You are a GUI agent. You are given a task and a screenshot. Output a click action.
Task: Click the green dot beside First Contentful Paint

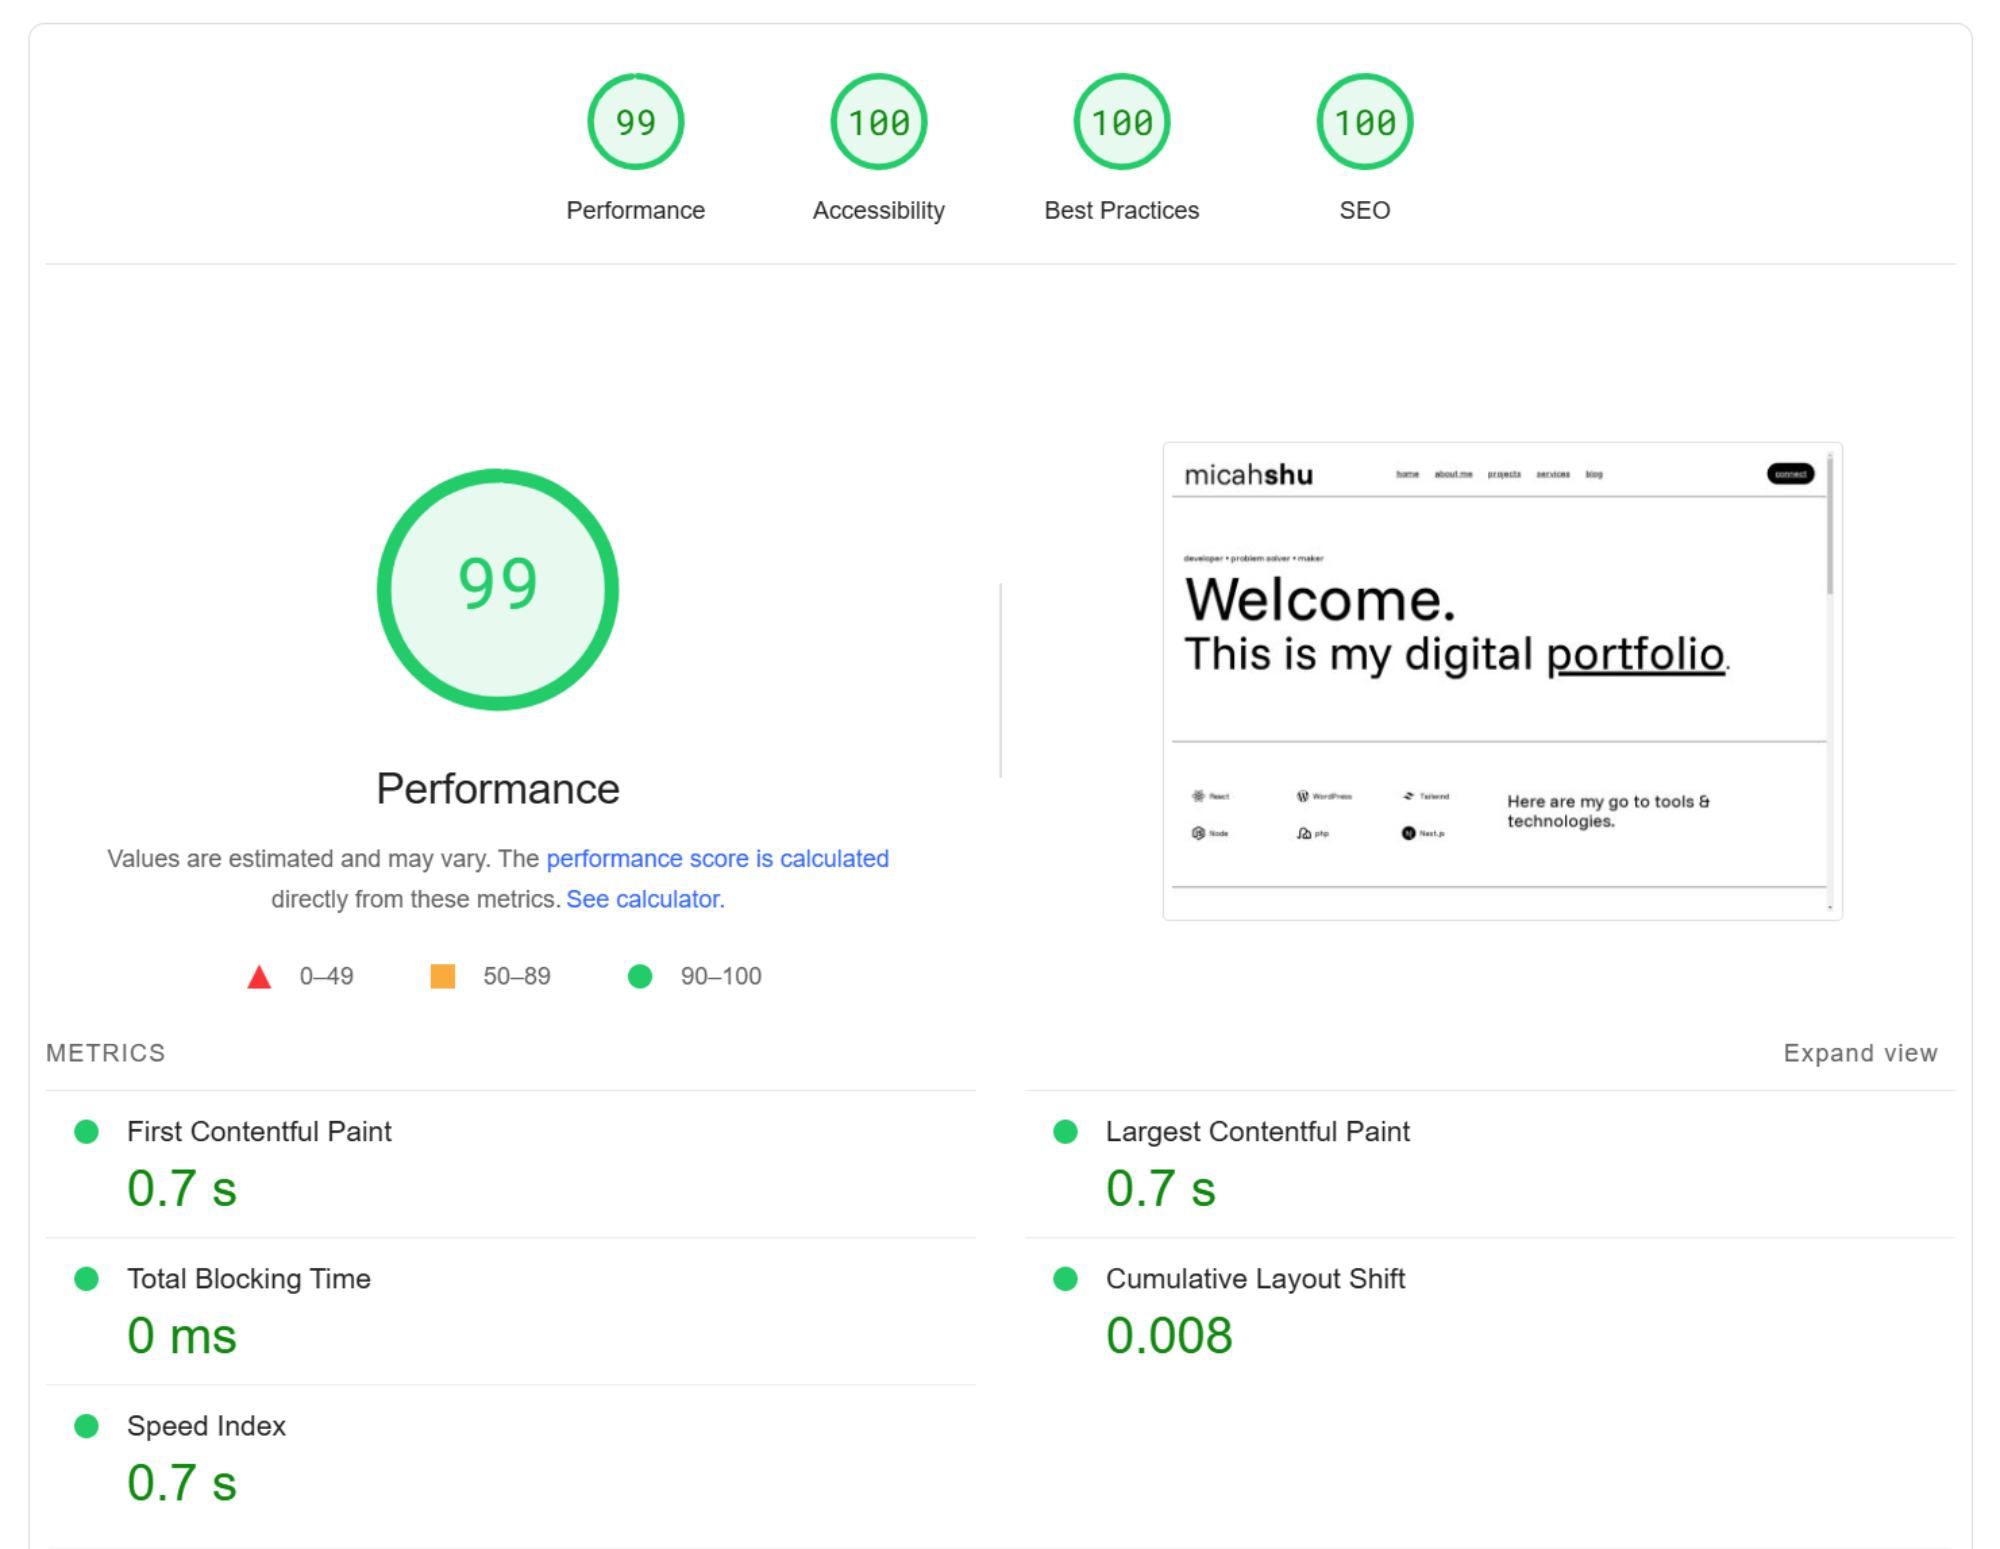(x=87, y=1131)
